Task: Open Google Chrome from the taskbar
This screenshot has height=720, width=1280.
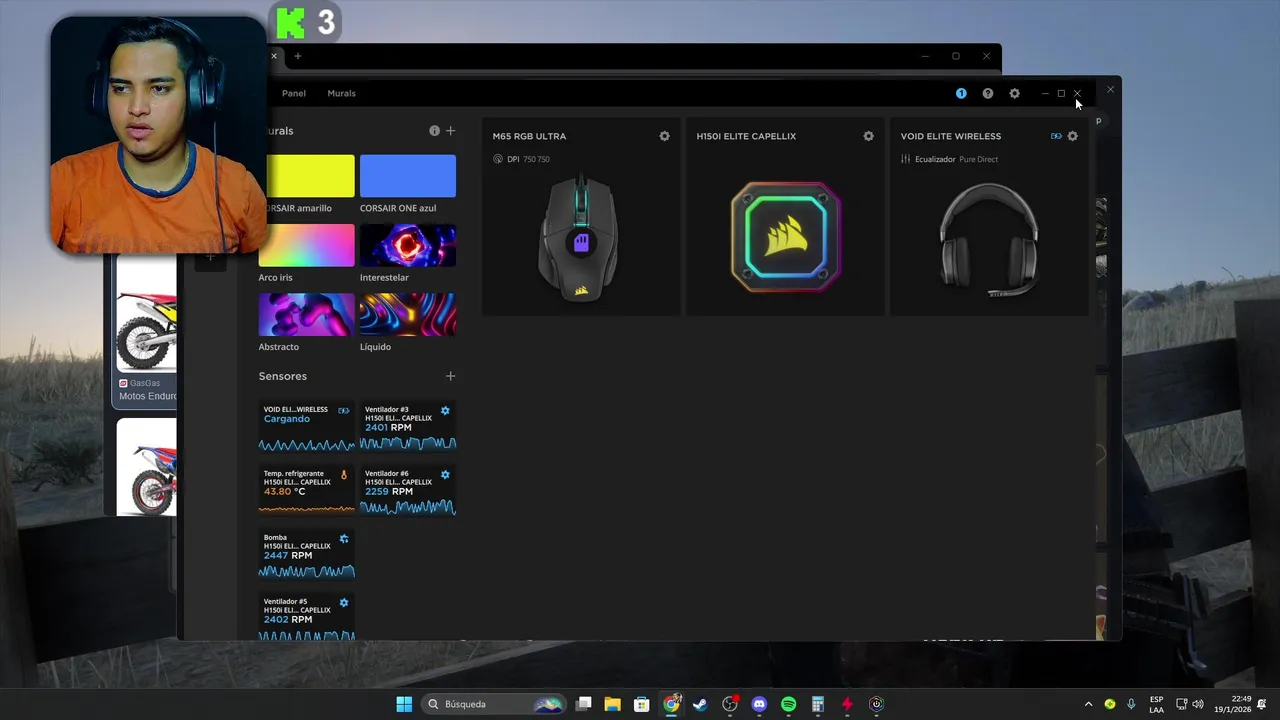Action: coord(672,704)
